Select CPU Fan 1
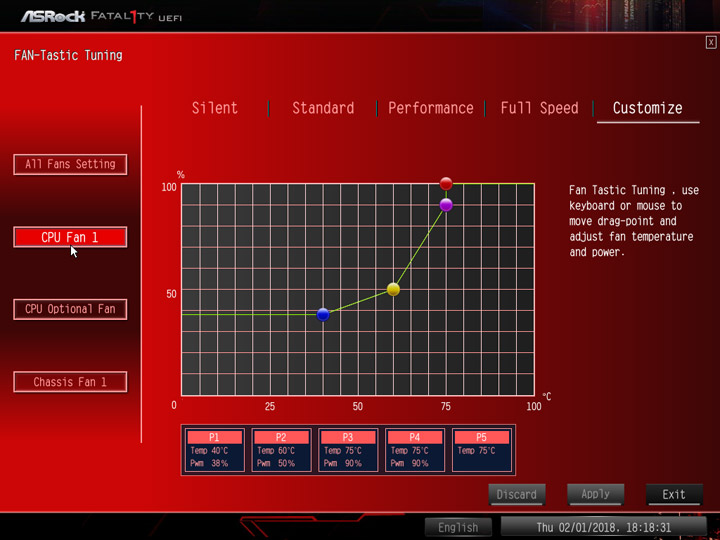The image size is (720, 540). click(70, 237)
